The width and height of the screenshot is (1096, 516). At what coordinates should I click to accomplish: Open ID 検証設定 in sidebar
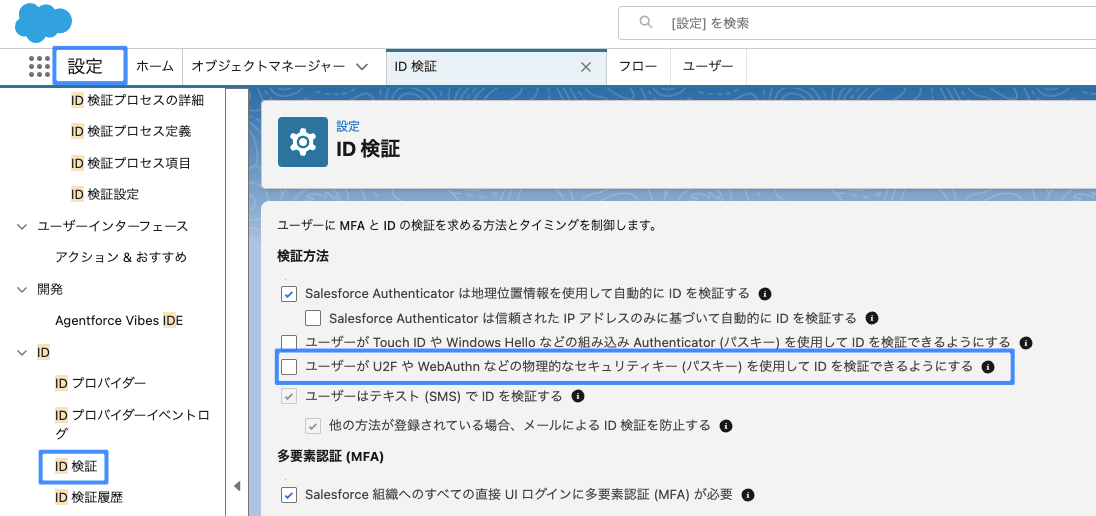tap(105, 194)
